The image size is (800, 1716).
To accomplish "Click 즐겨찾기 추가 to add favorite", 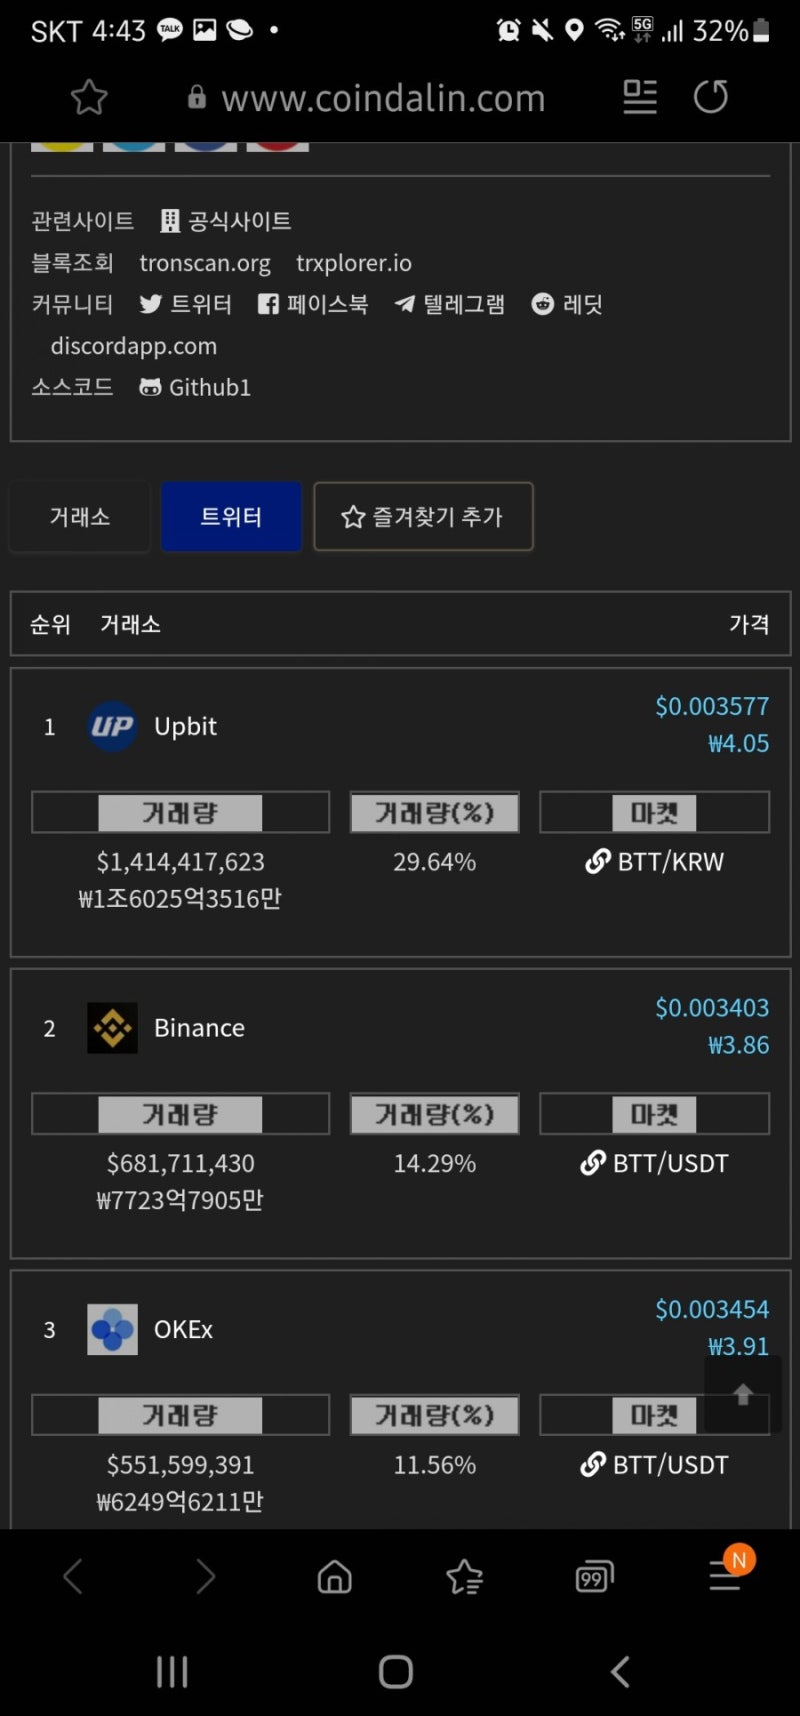I will [x=424, y=517].
